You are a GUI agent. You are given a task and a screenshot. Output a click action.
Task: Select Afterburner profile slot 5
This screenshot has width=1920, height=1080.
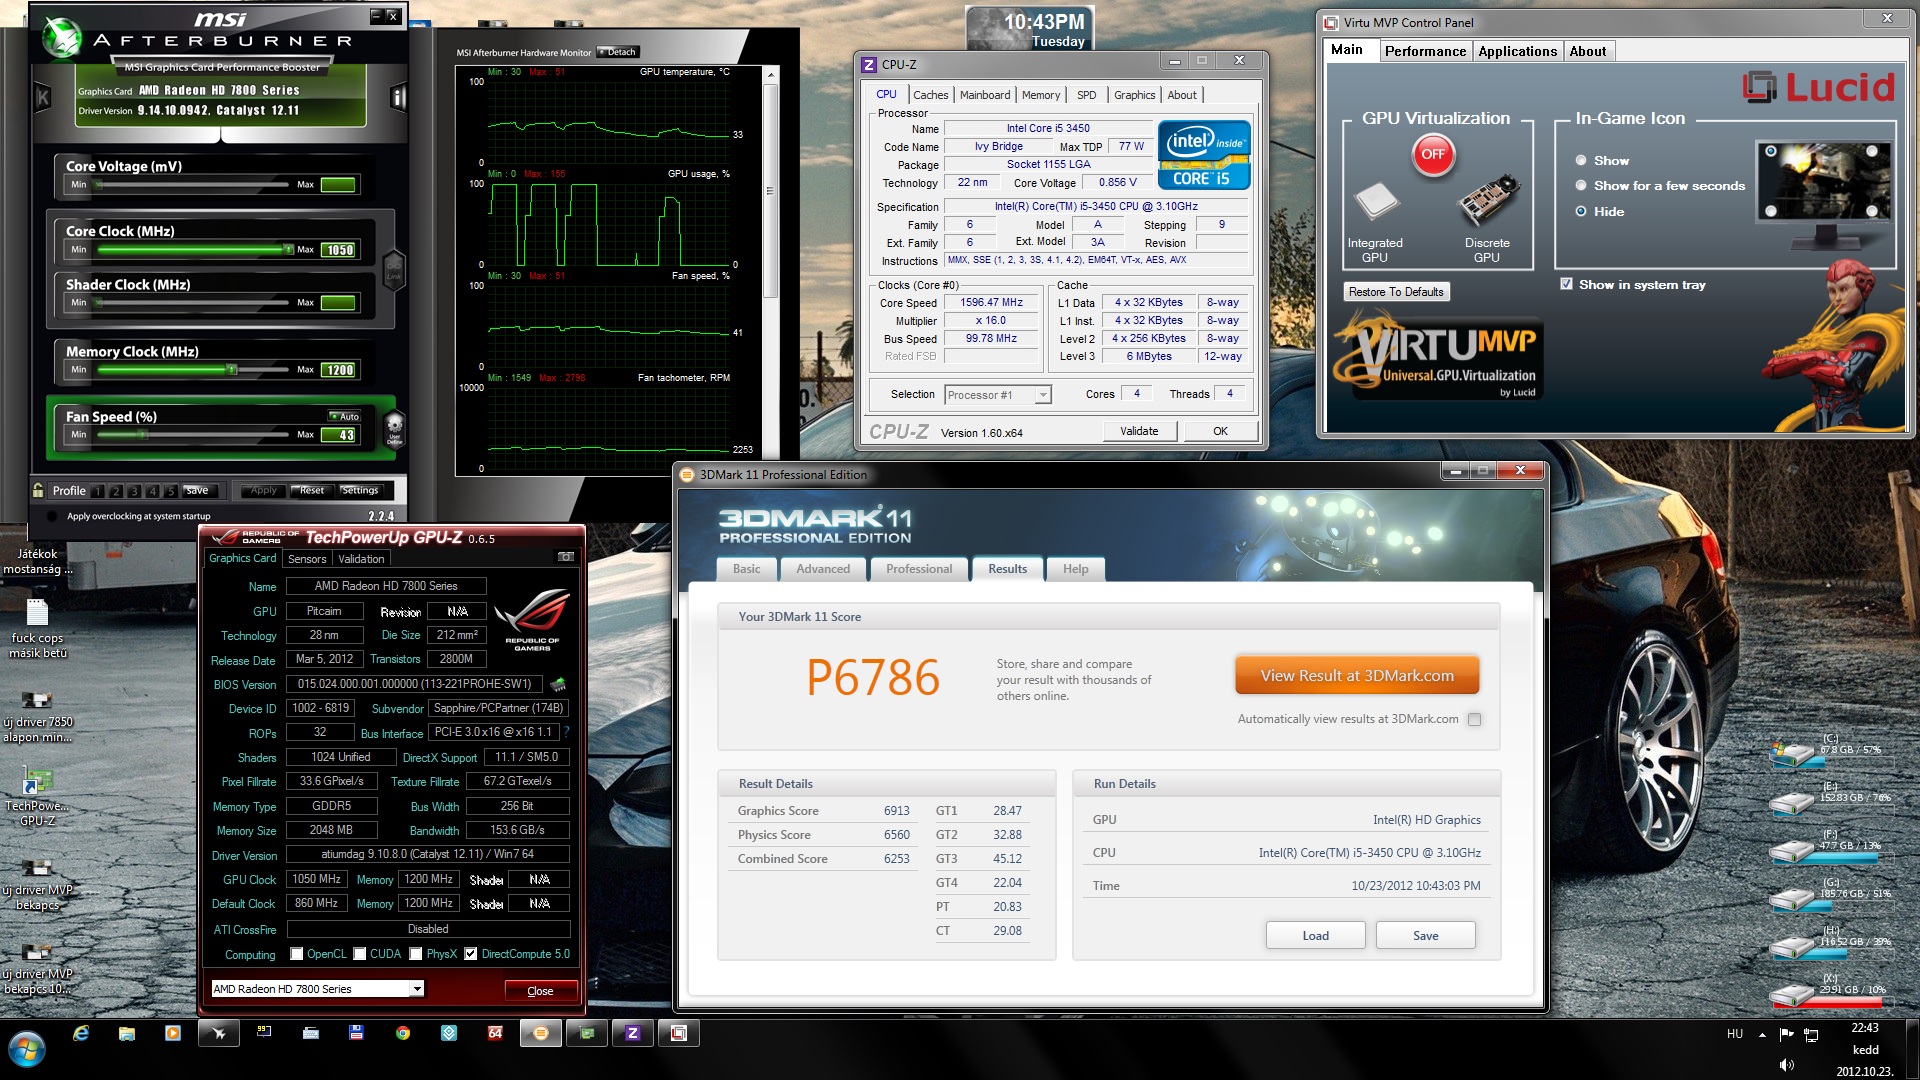point(171,491)
